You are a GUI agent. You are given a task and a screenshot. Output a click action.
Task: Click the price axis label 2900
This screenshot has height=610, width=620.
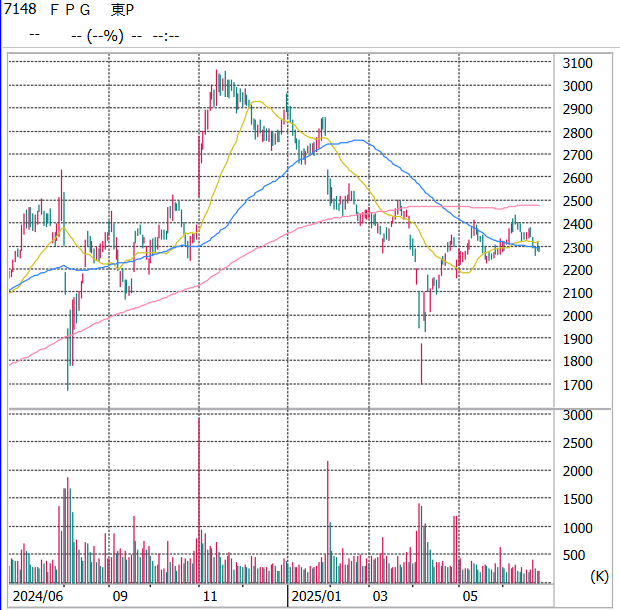click(577, 109)
